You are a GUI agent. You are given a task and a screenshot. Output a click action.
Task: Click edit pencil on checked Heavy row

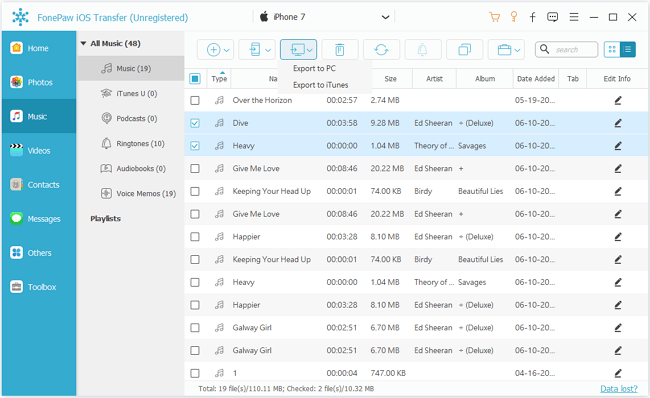click(x=618, y=146)
